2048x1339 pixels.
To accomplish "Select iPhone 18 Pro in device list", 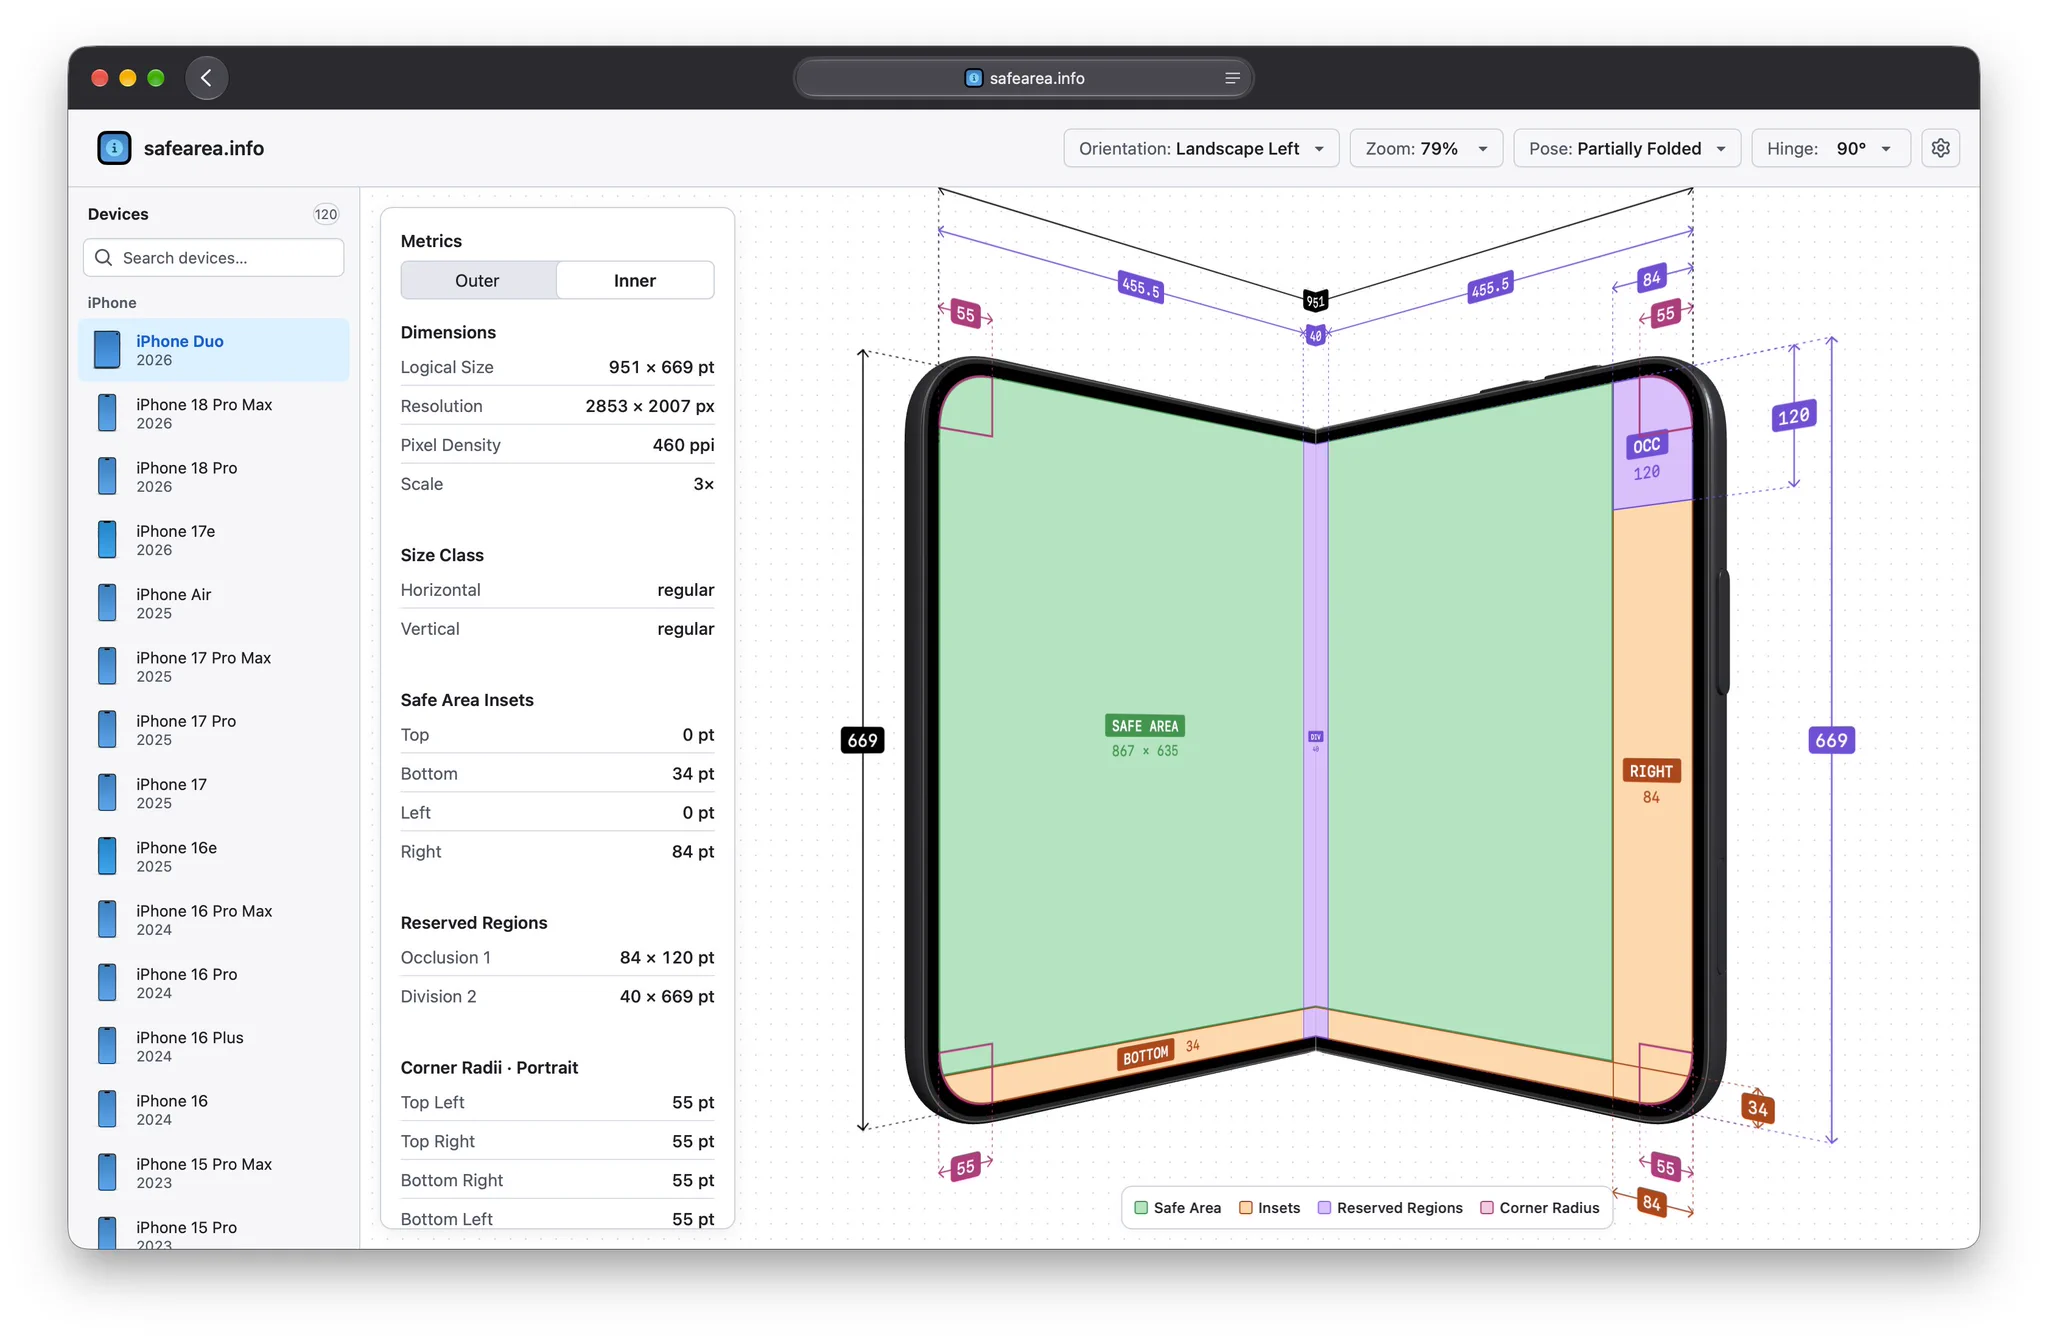I will 214,477.
